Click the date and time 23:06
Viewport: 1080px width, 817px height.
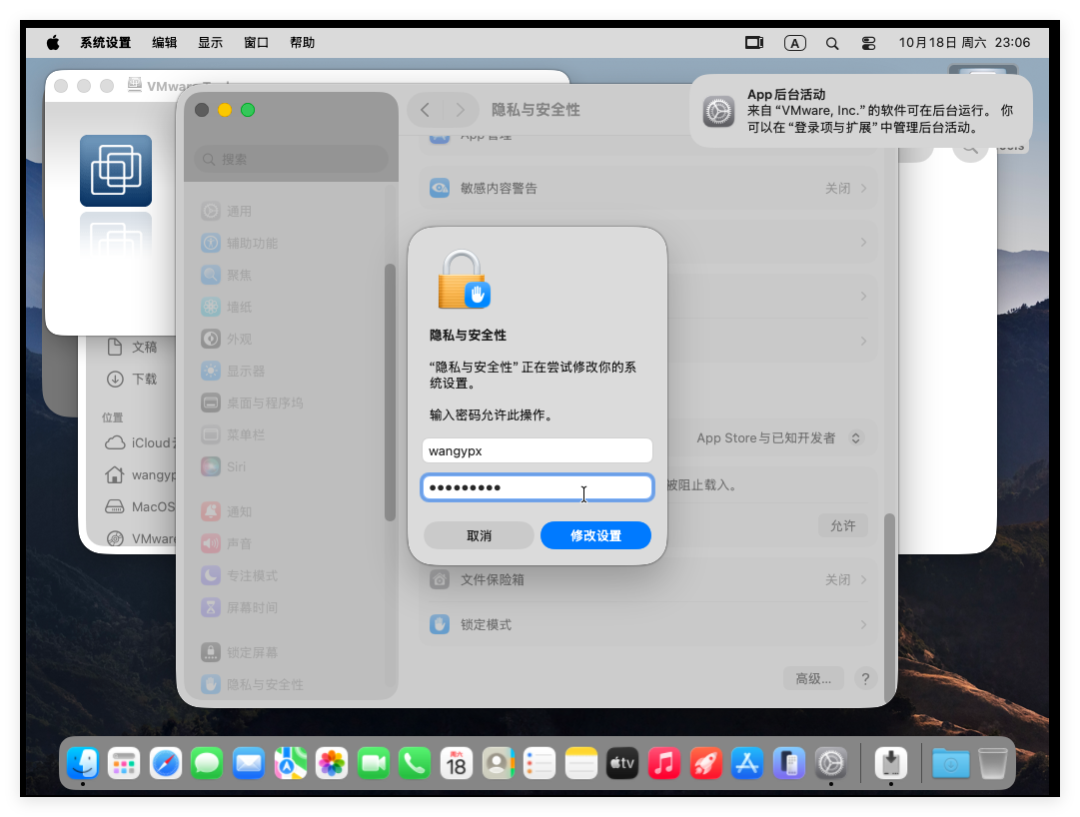pyautogui.click(x=964, y=43)
